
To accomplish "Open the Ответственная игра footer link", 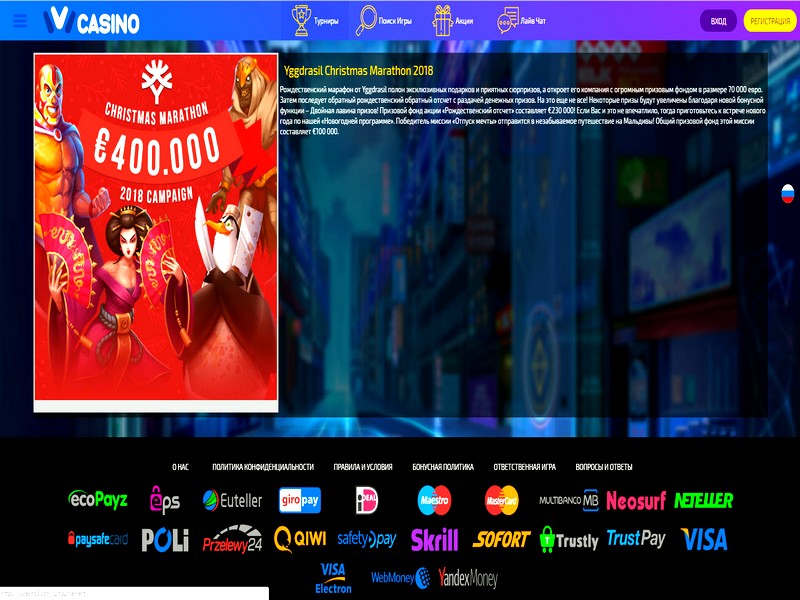I will (x=524, y=467).
